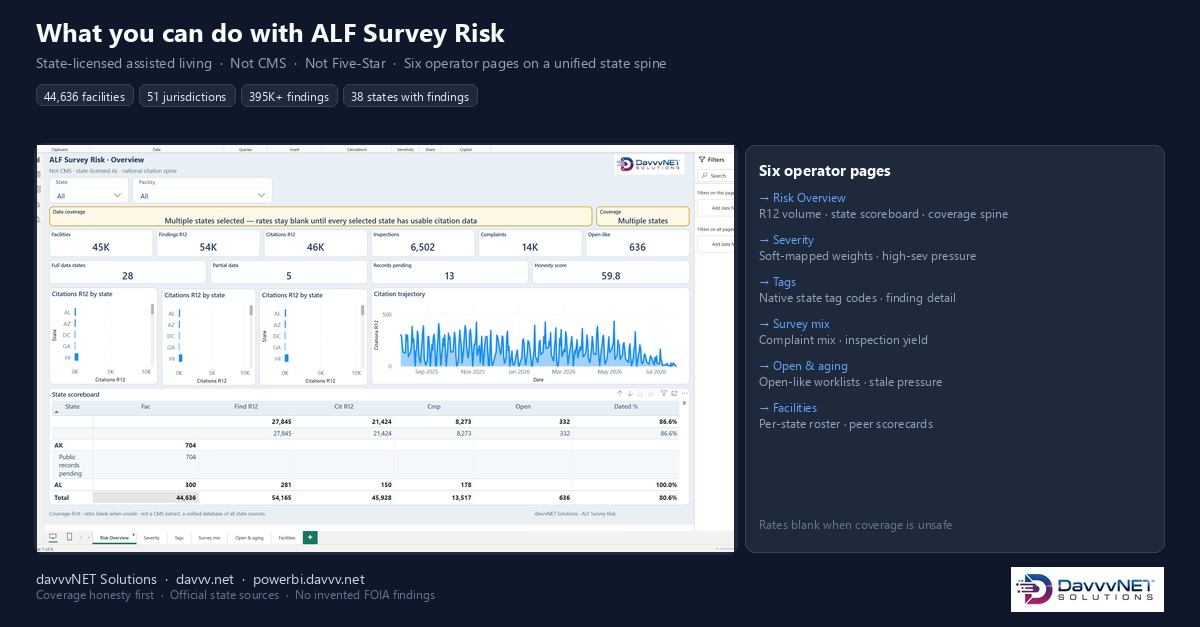
Task: Open more options ellipsis on State scoreboard
Action: point(684,394)
